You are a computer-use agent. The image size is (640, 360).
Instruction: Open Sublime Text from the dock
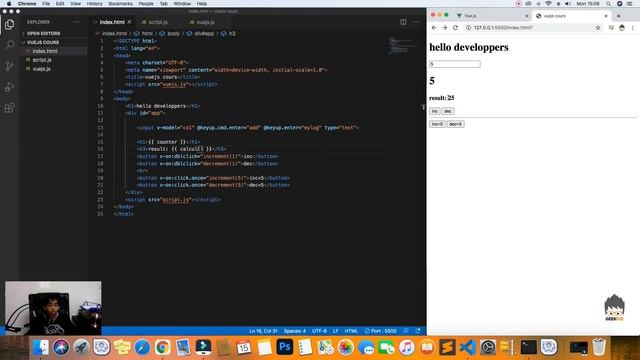pyautogui.click(x=447, y=347)
